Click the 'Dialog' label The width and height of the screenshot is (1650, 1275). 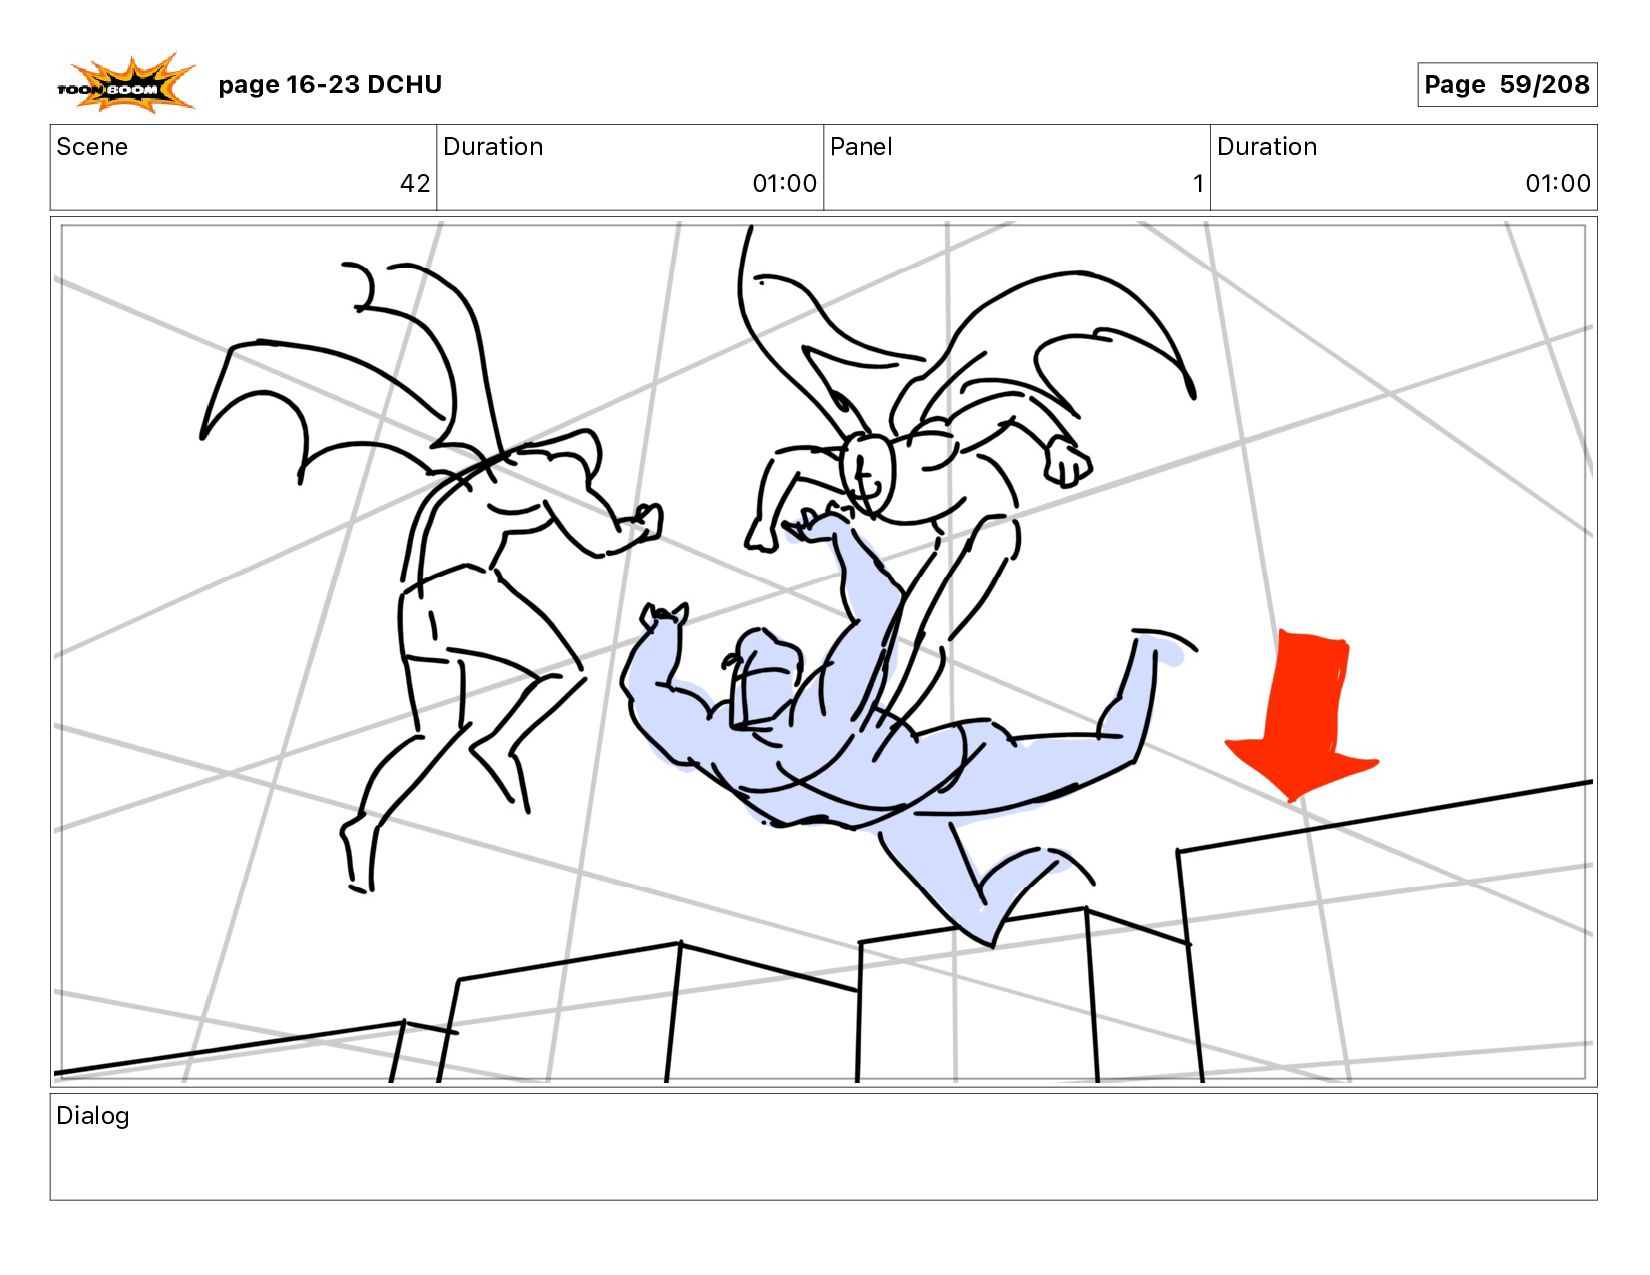pos(93,1116)
